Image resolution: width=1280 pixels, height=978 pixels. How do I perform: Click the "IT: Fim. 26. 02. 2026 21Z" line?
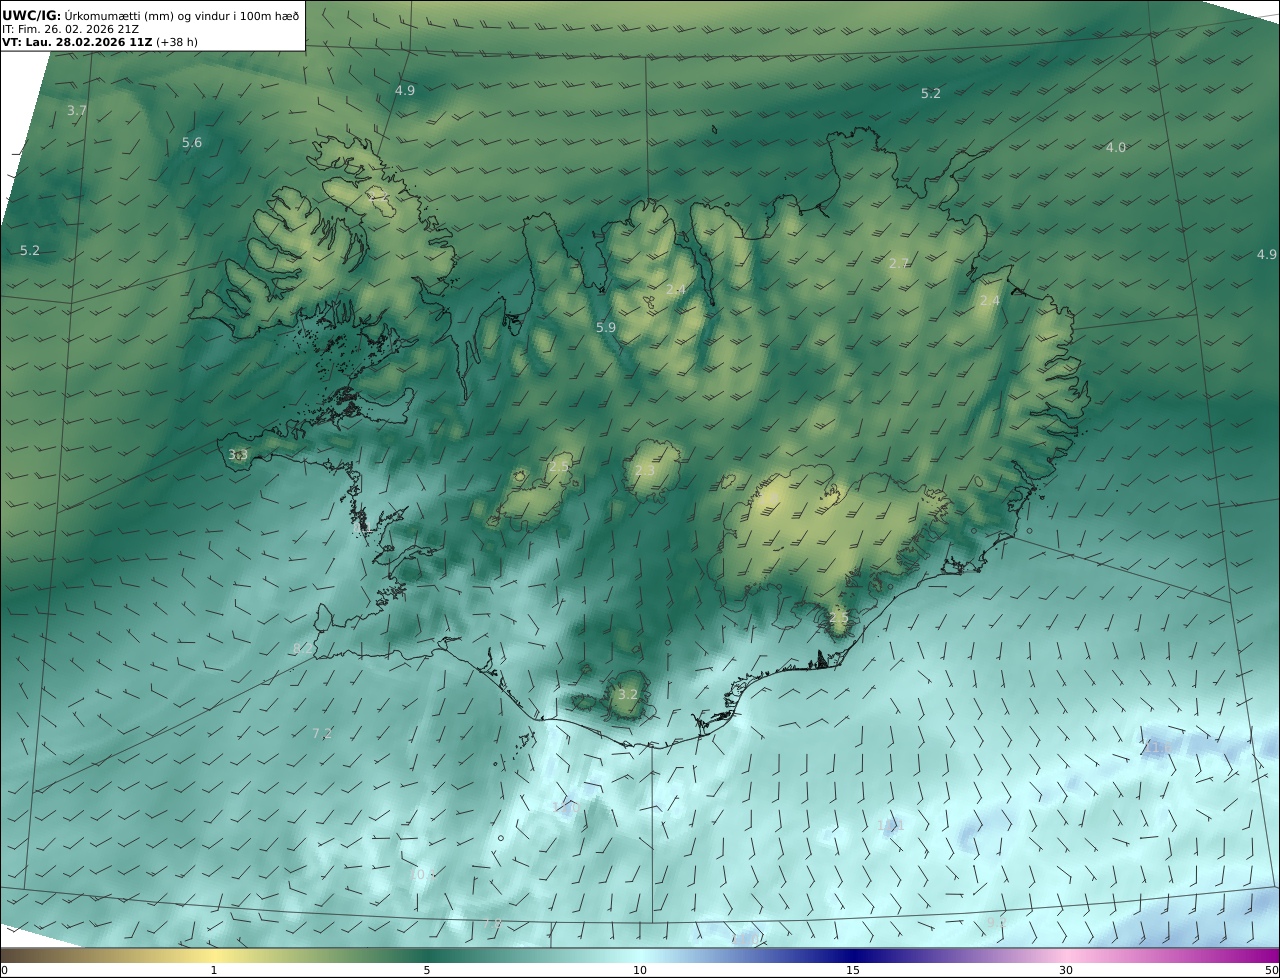click(x=69, y=30)
